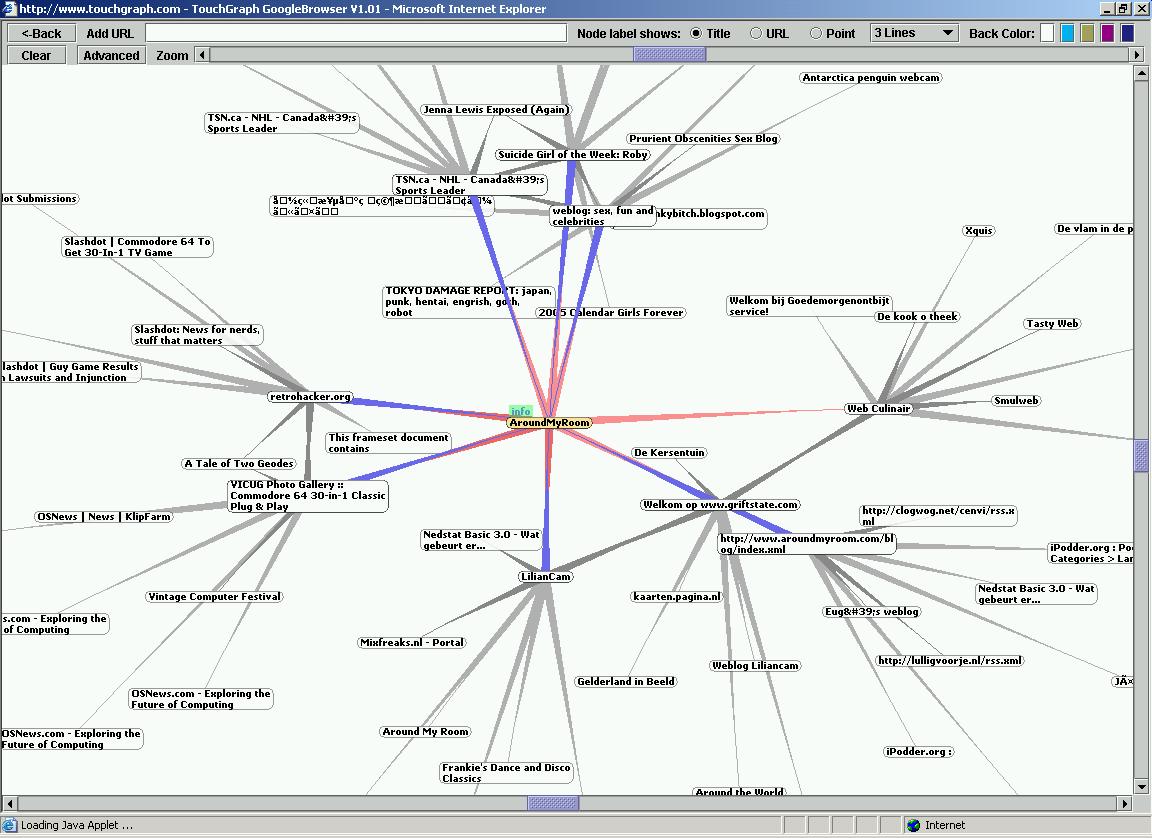Choose the white back color swatch

click(1048, 33)
